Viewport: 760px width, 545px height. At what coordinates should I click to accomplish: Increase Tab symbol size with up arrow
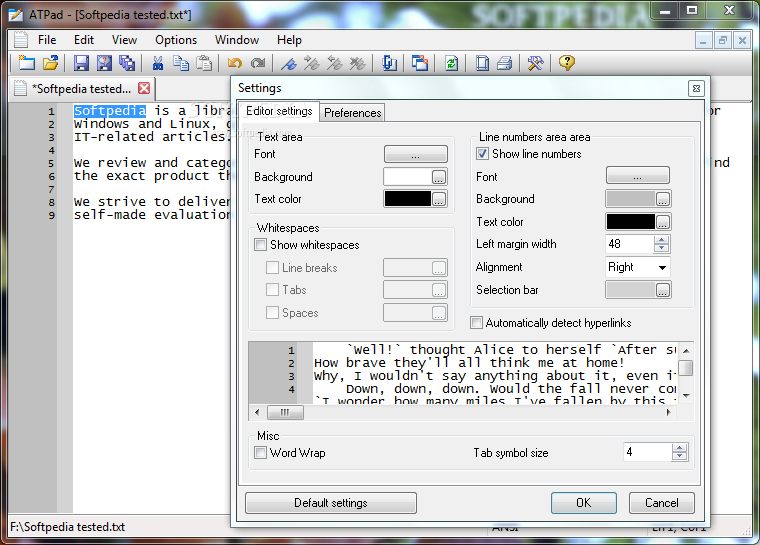pos(680,448)
